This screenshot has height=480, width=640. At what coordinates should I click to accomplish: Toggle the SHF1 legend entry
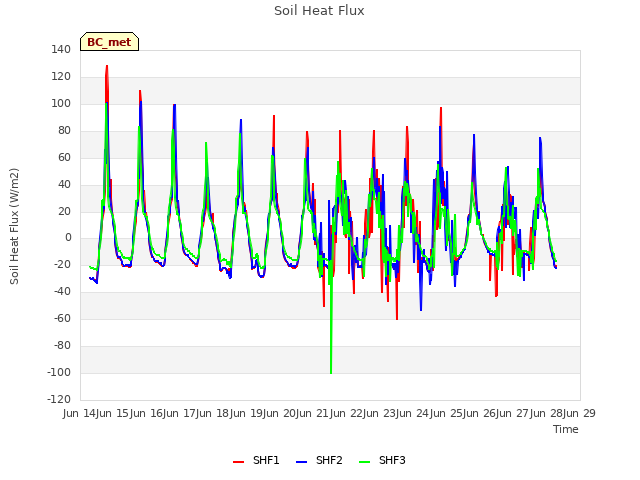click(x=256, y=460)
